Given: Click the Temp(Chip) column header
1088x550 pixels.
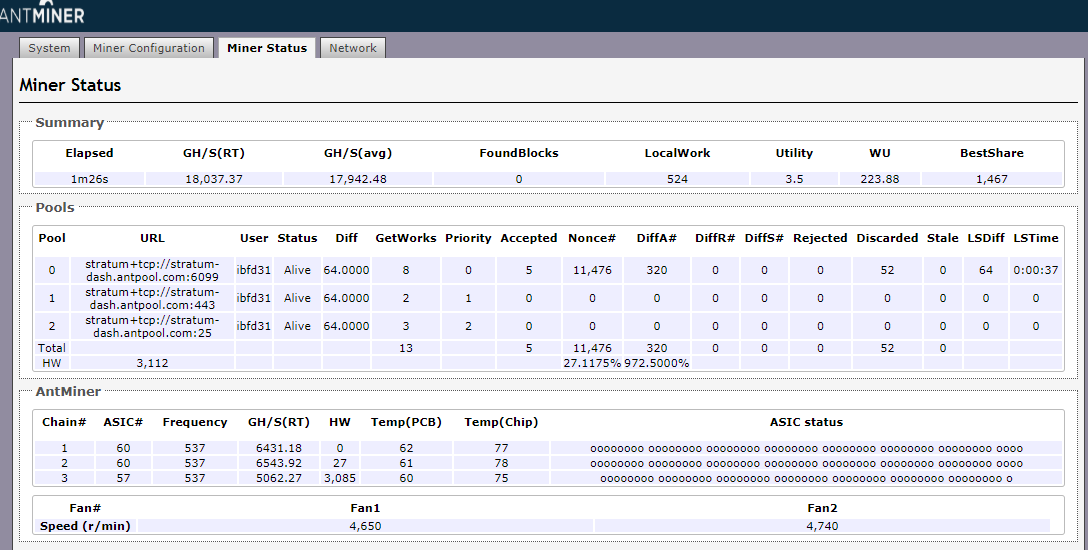Looking at the screenshot, I should (501, 422).
